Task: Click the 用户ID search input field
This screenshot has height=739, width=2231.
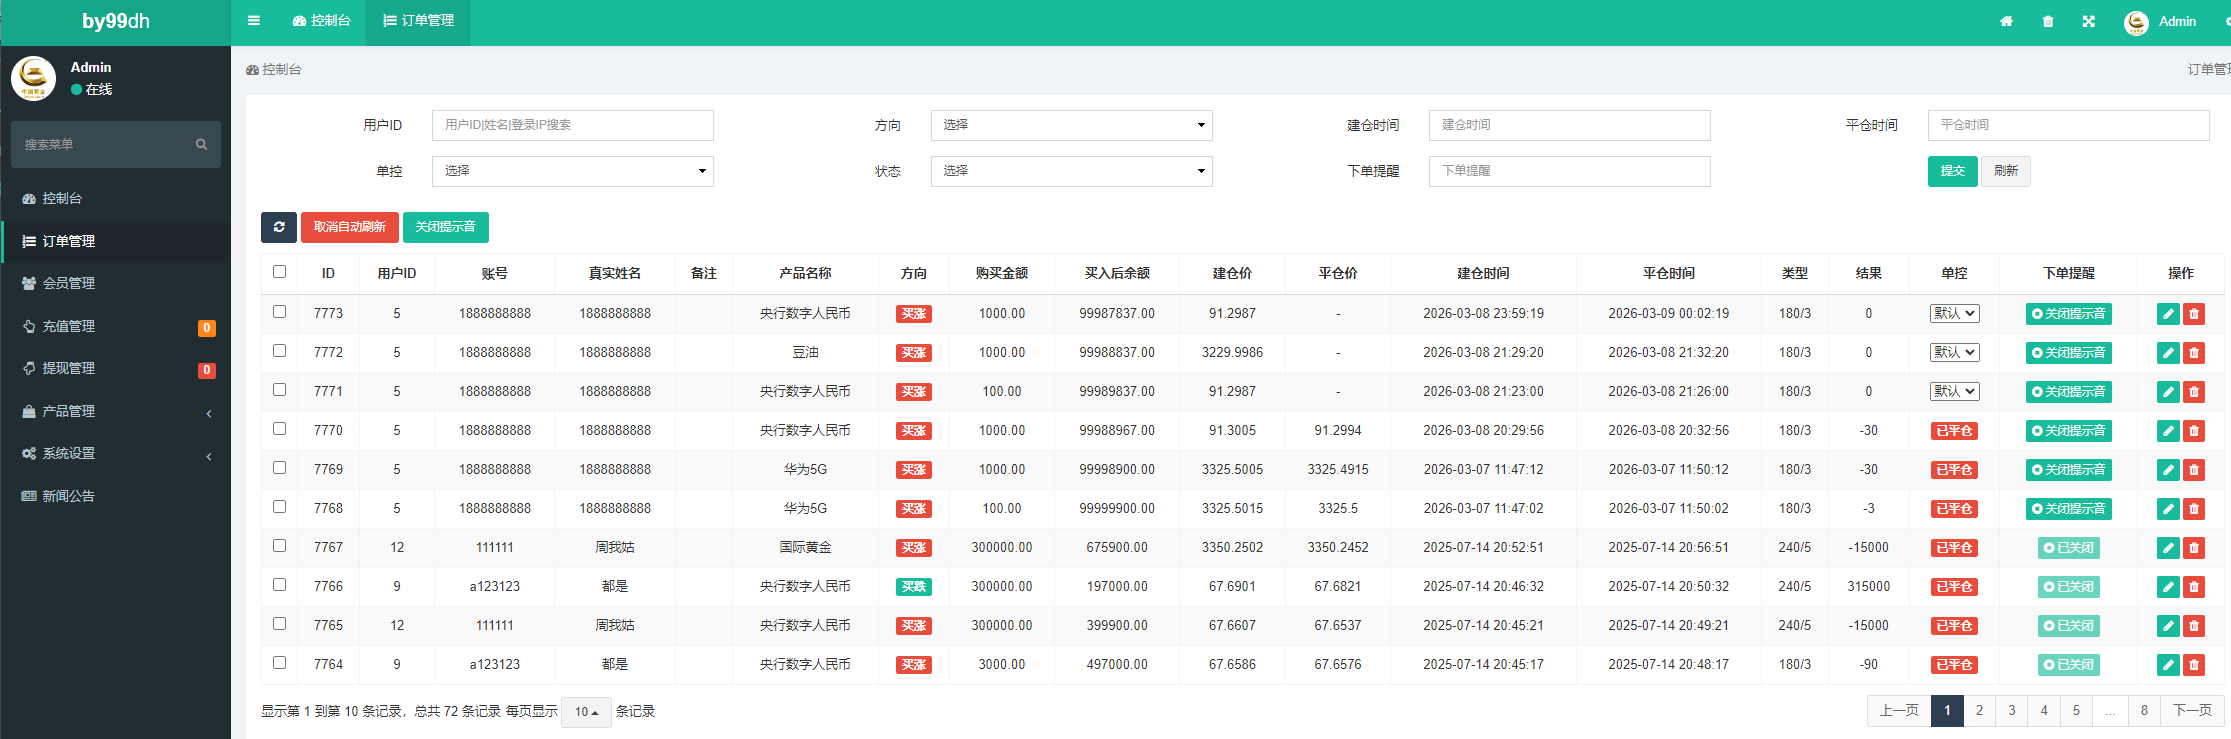Action: click(x=572, y=125)
